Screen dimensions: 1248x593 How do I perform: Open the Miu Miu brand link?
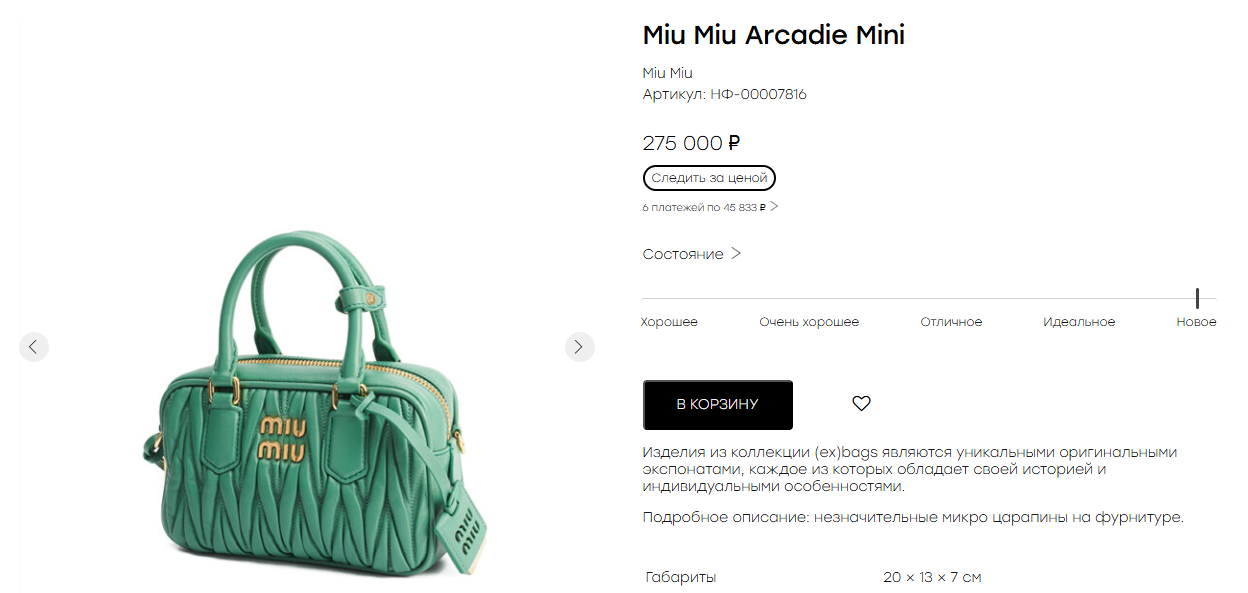click(667, 73)
